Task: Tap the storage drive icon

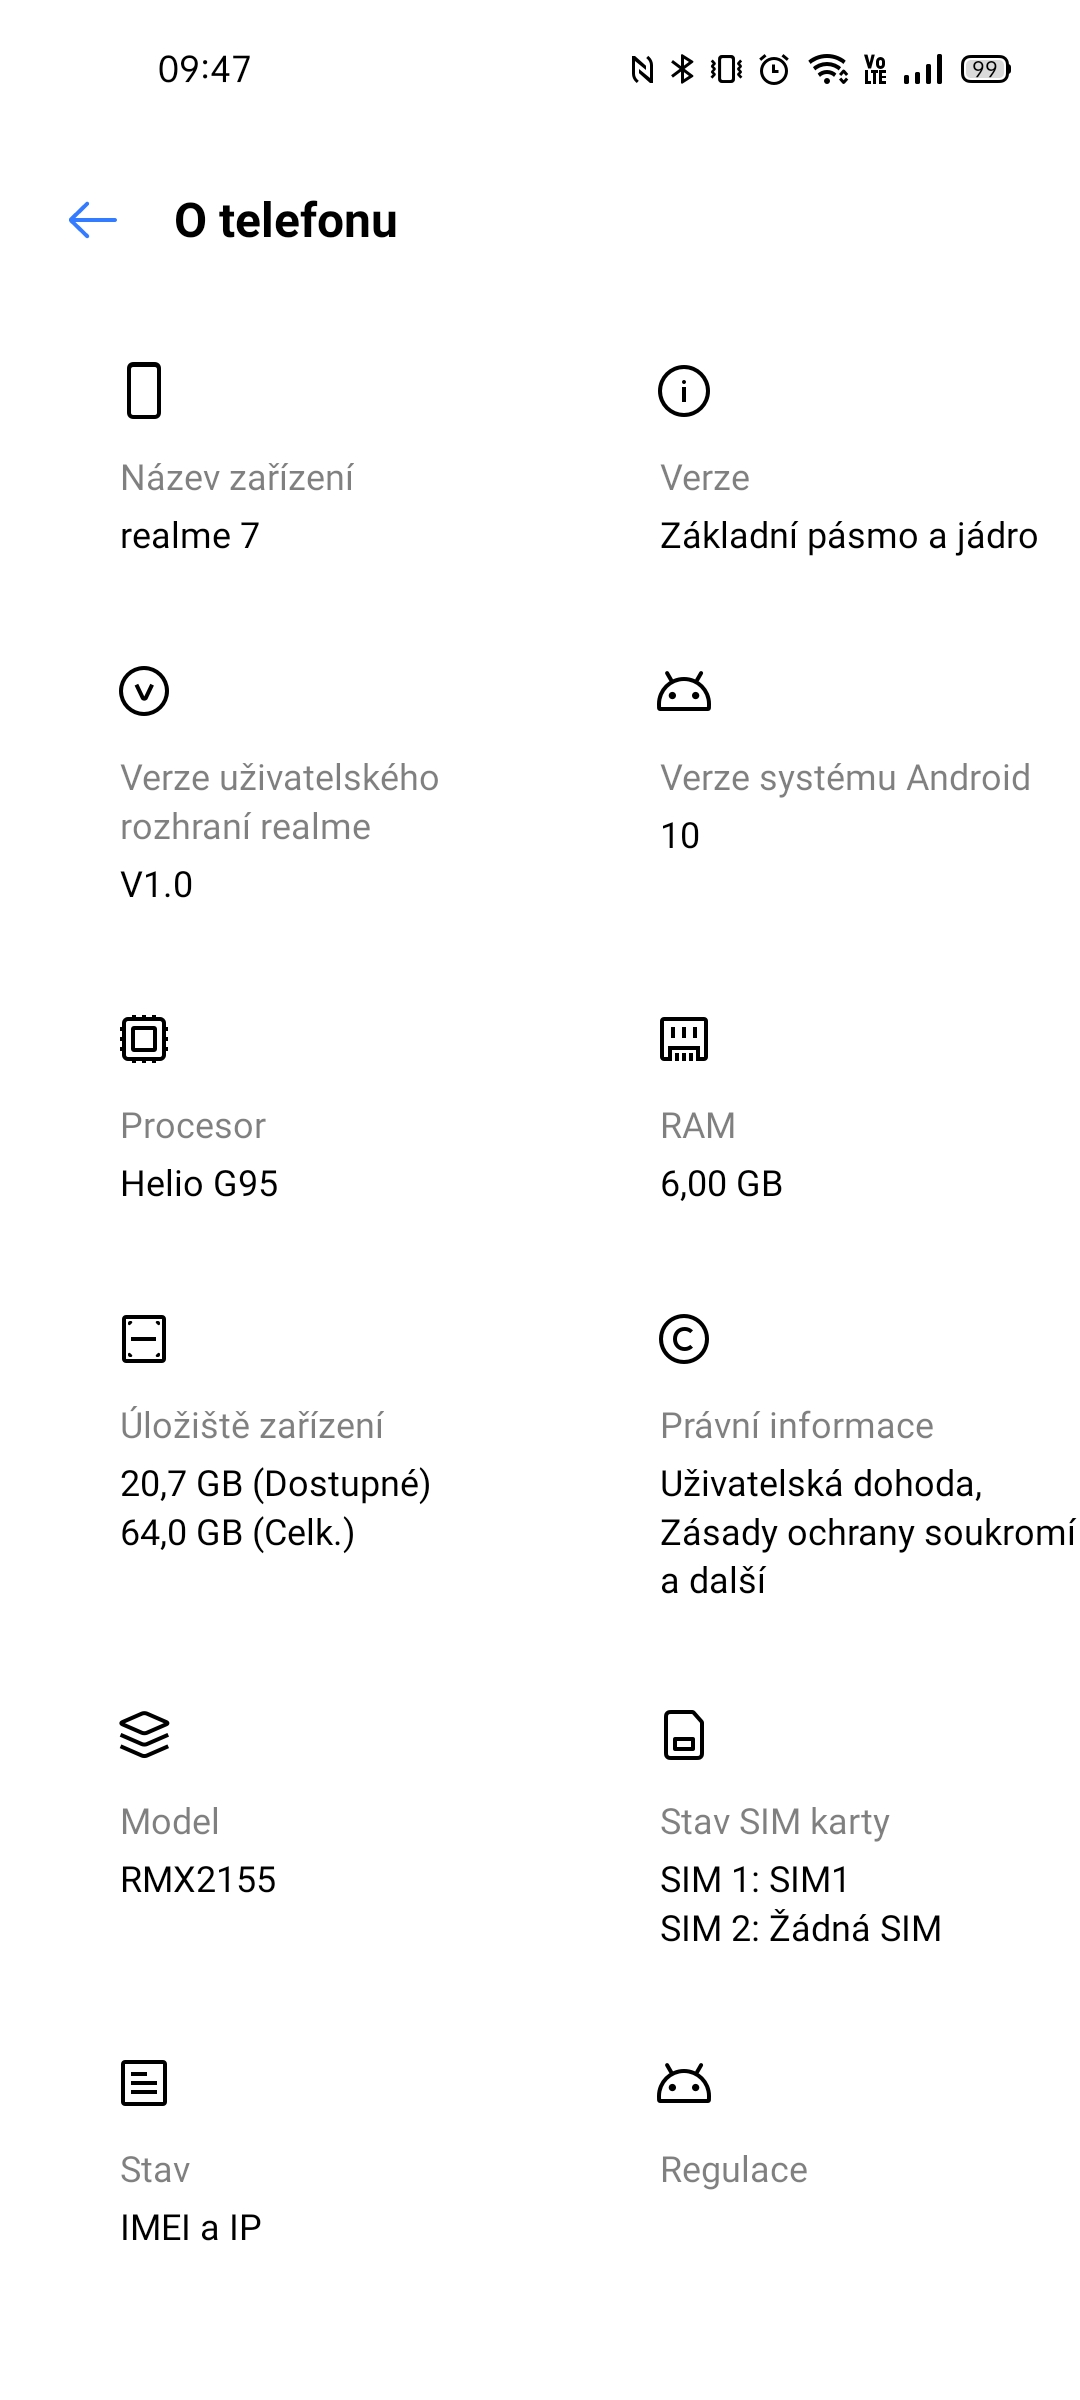Action: tap(144, 1339)
